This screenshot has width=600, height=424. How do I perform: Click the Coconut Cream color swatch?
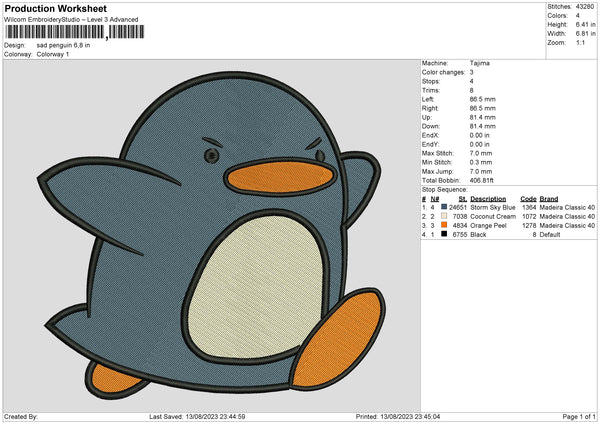[444, 216]
